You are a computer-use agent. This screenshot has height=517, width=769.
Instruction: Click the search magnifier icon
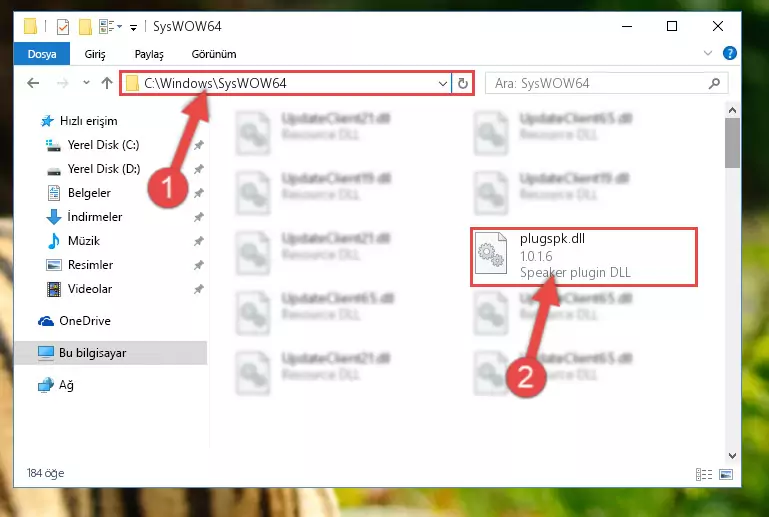coord(714,83)
